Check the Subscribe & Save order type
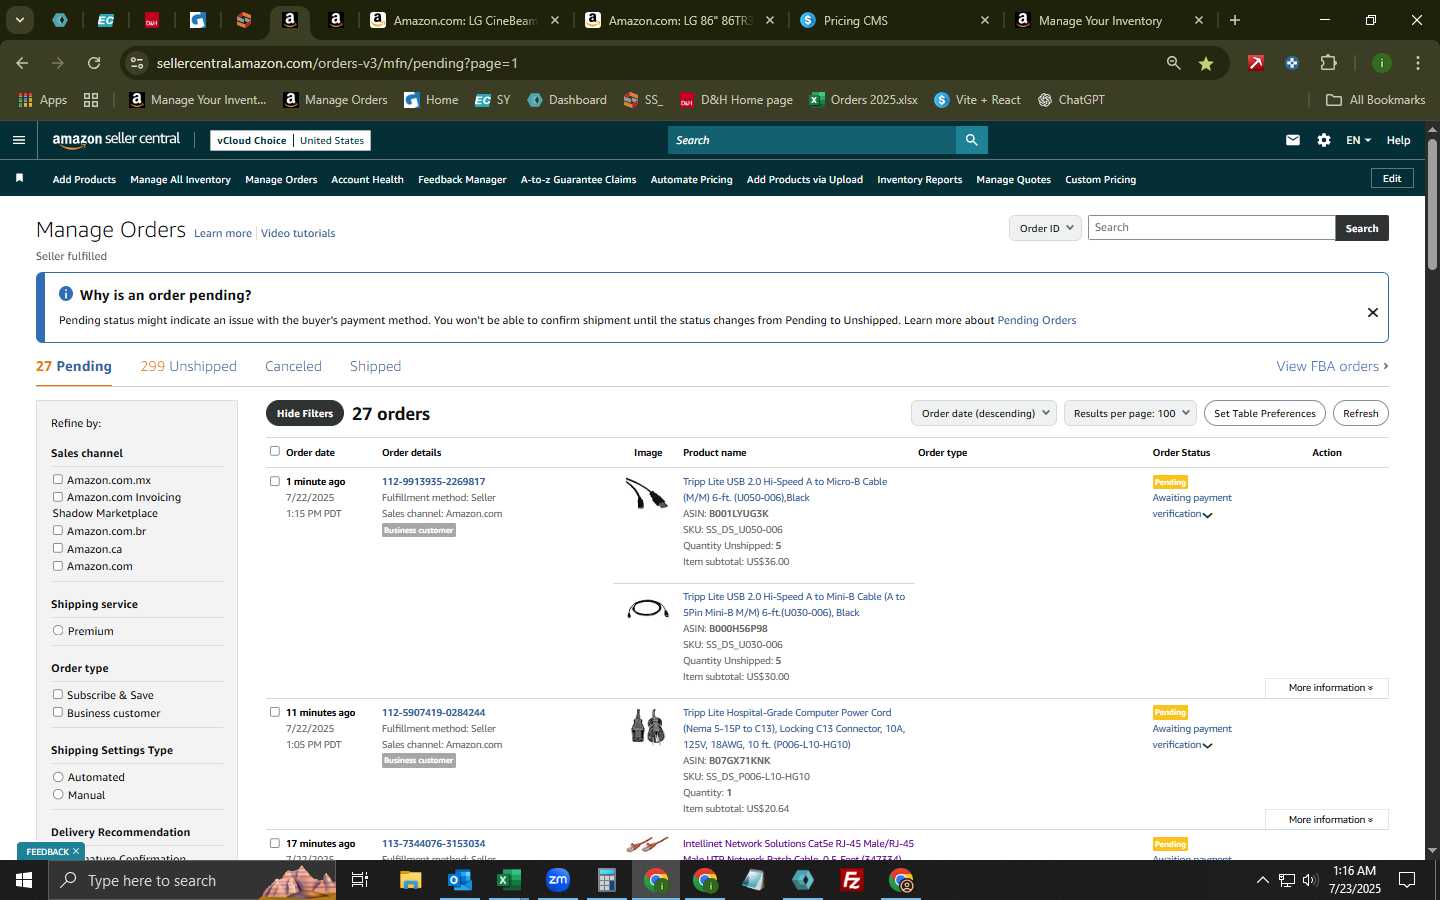 58,694
